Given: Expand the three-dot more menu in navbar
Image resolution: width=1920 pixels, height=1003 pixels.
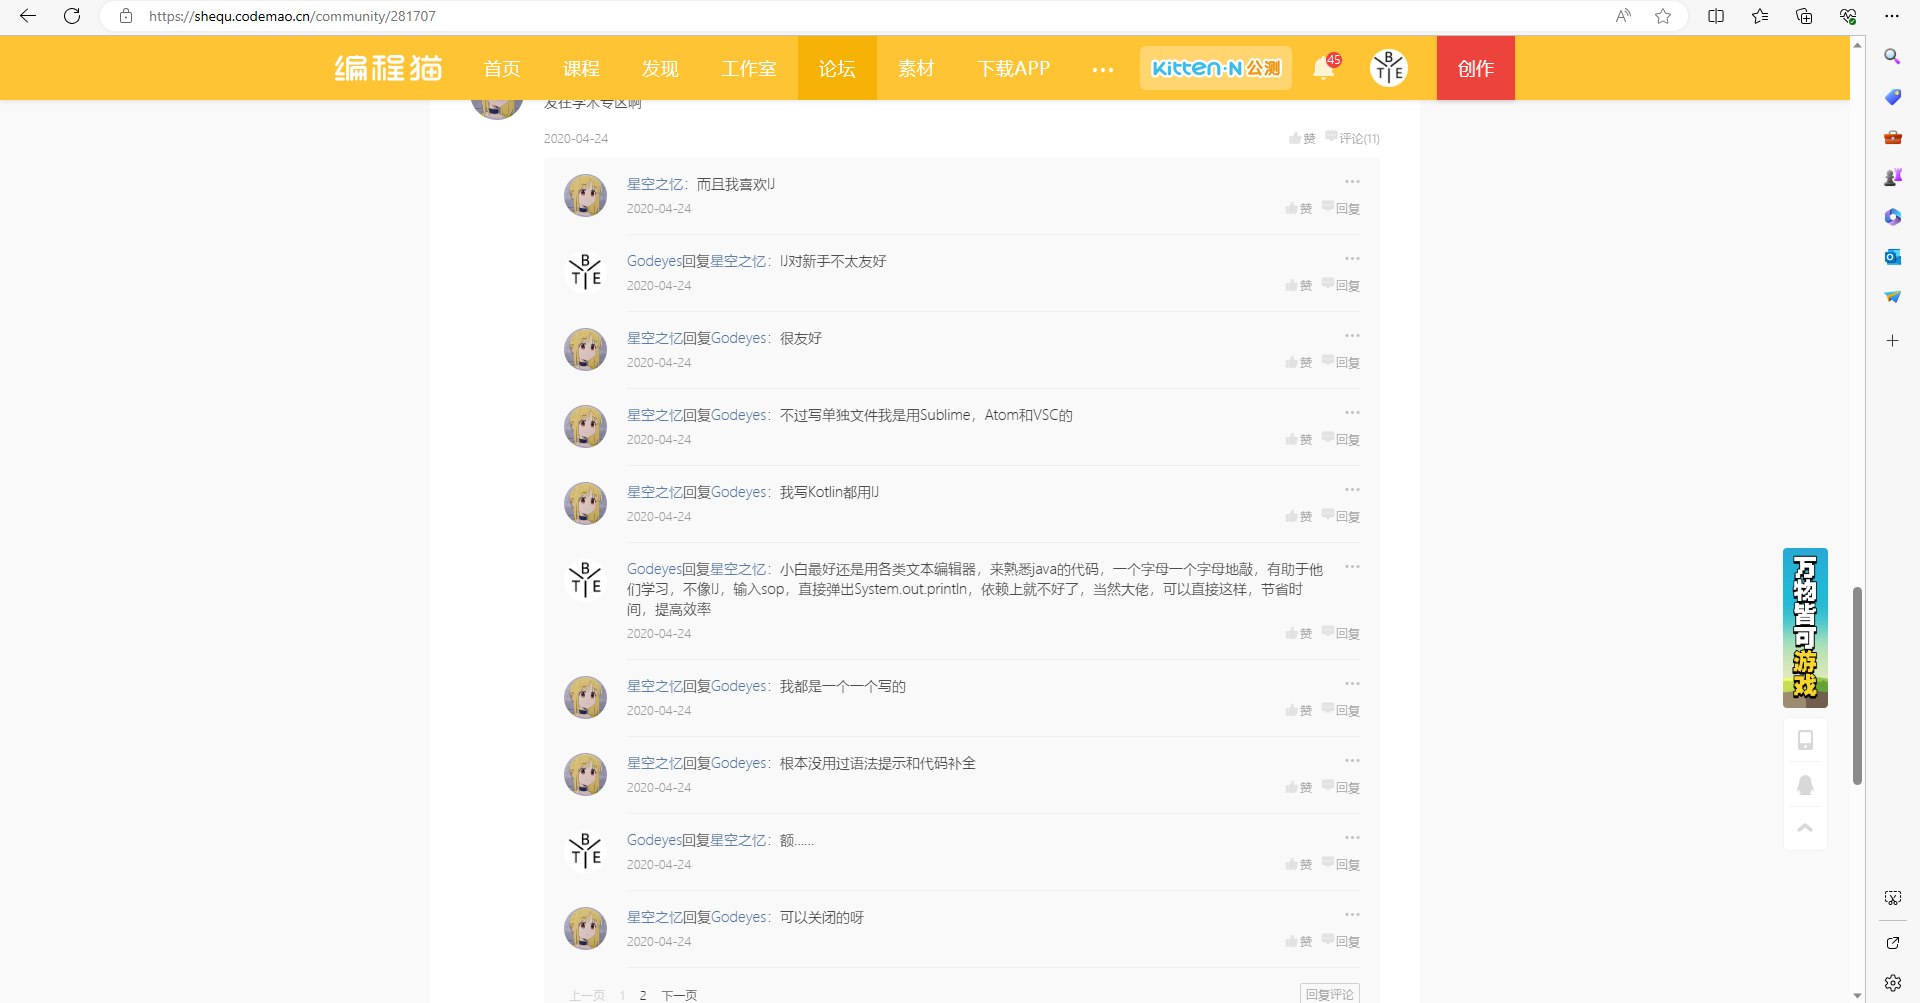Looking at the screenshot, I should click(x=1103, y=69).
